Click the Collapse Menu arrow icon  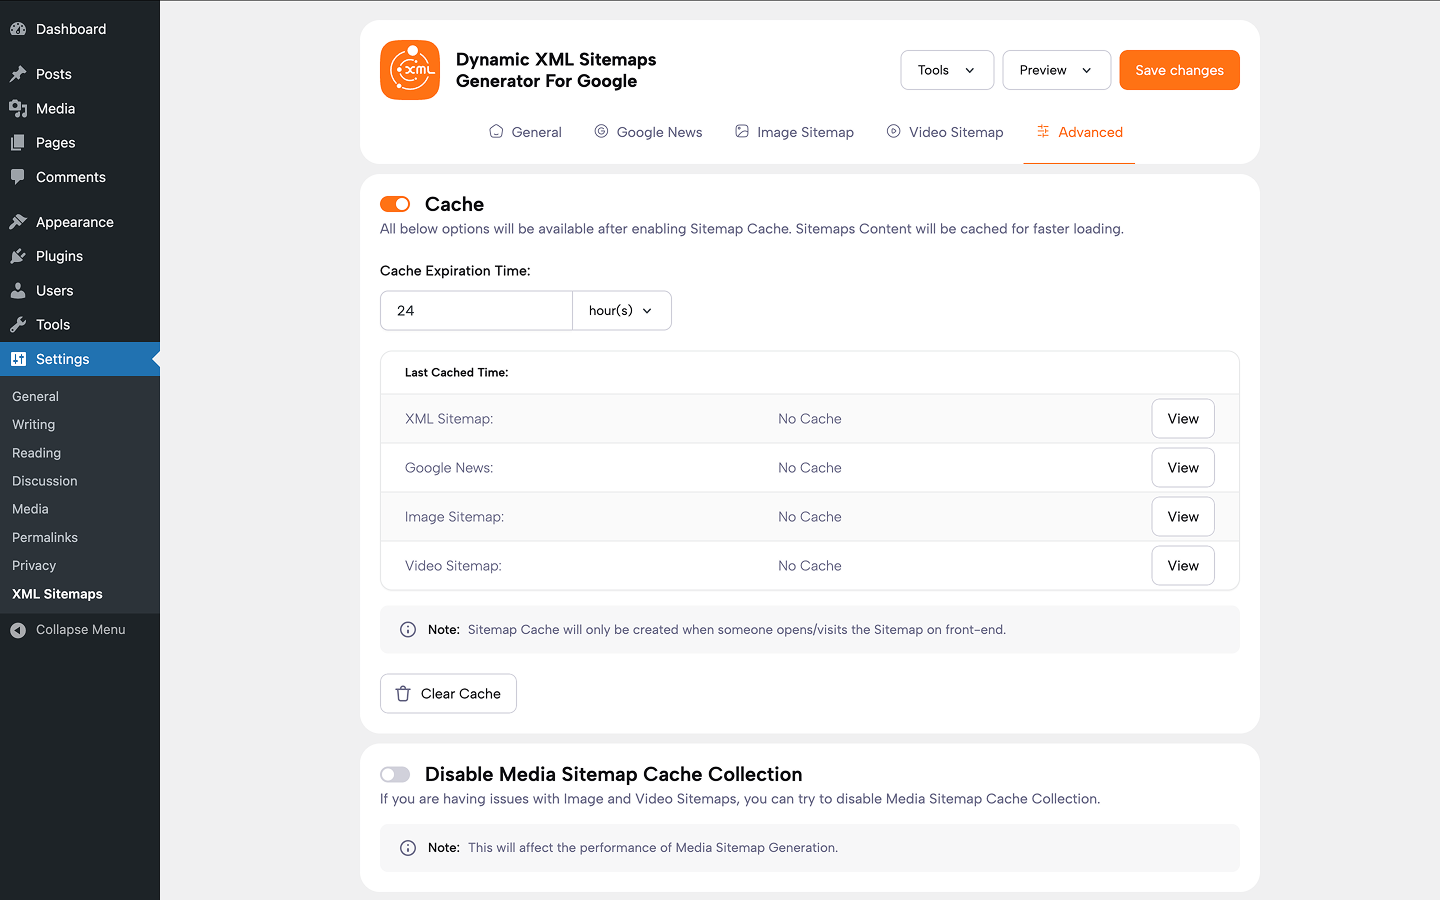click(x=18, y=630)
